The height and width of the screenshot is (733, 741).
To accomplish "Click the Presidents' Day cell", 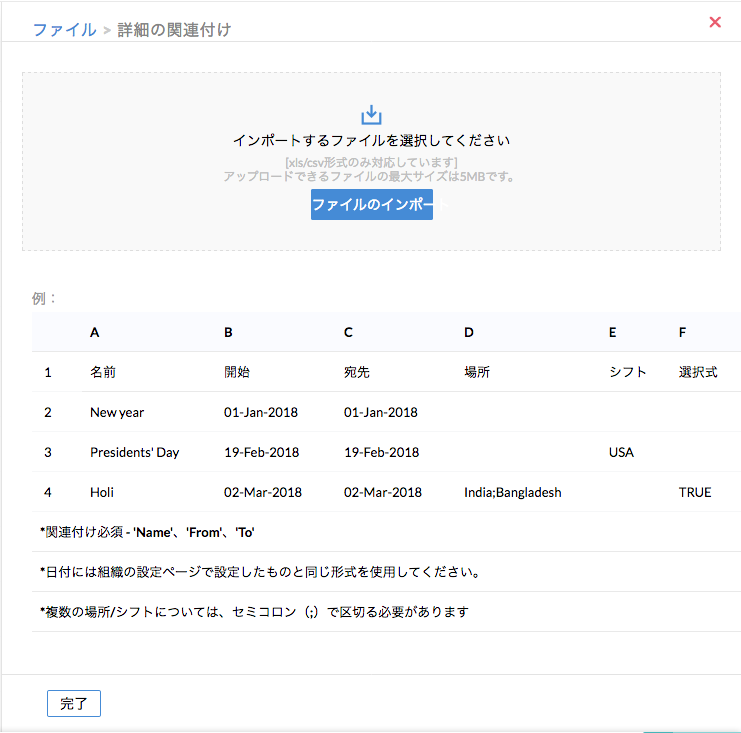I will 134,452.
